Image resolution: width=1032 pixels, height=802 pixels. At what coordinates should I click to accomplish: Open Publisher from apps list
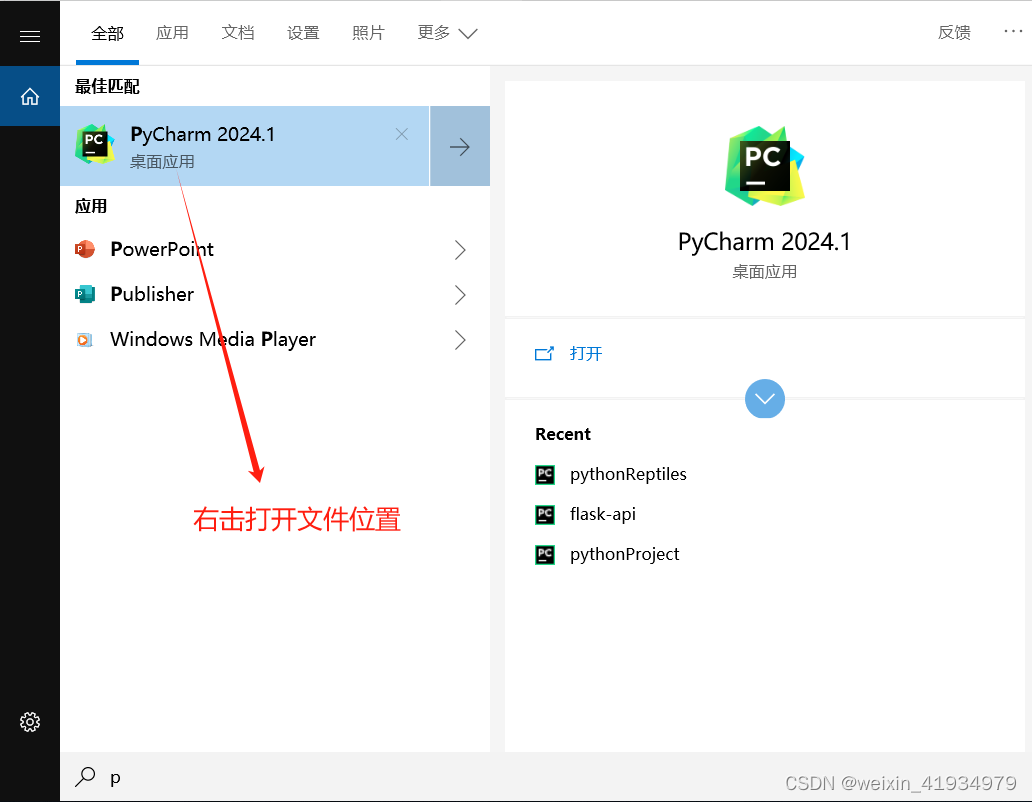pyautogui.click(x=152, y=294)
